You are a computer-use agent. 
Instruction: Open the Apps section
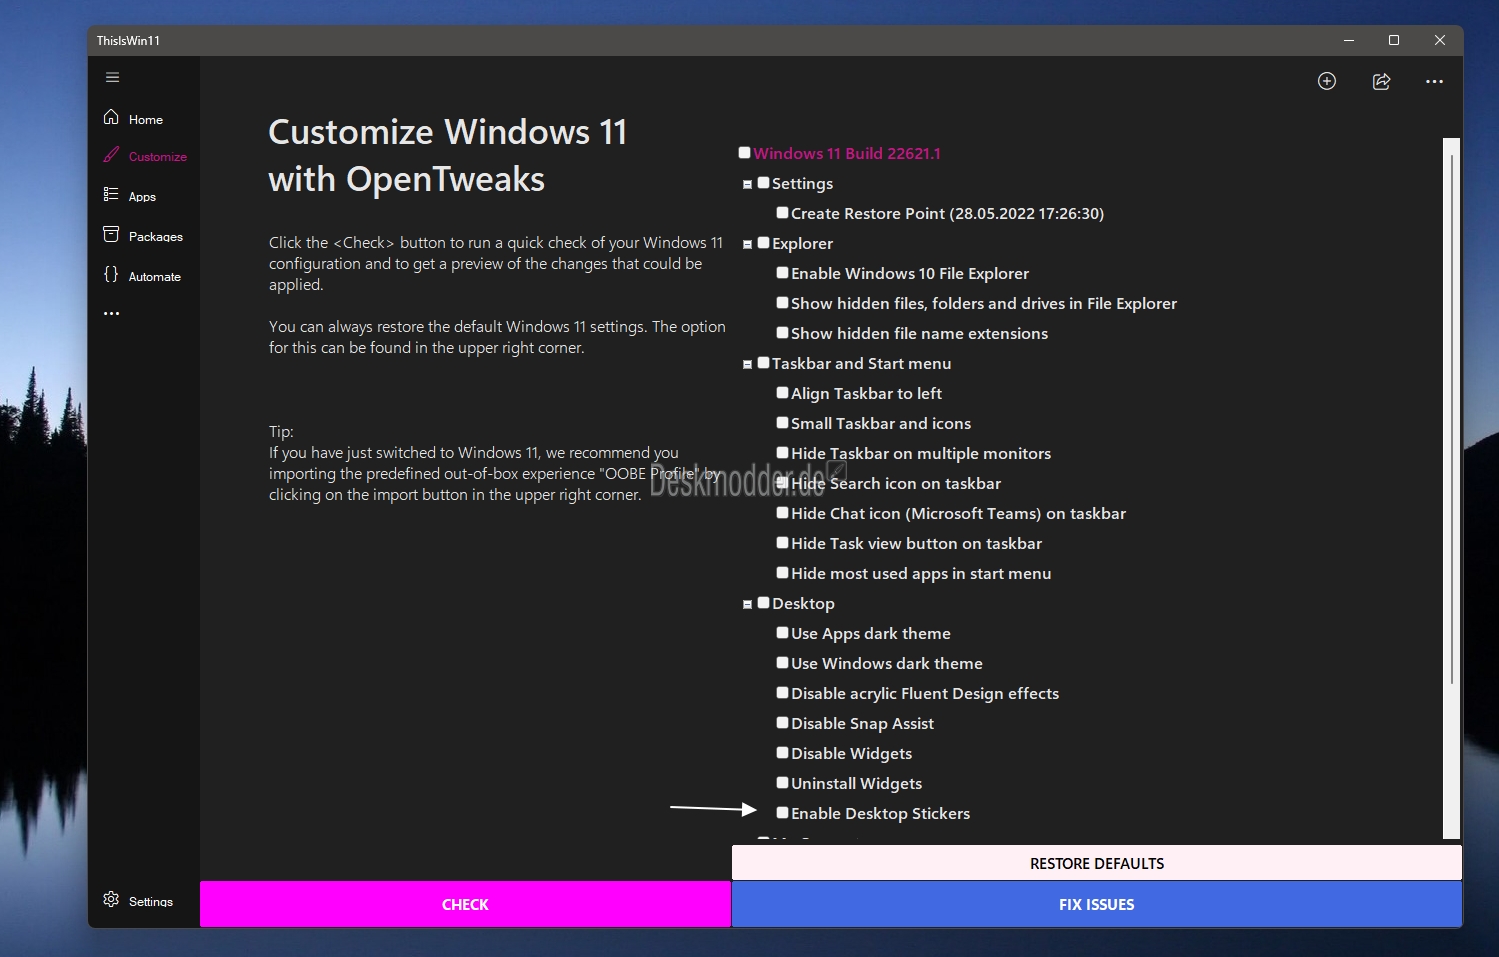coord(142,196)
